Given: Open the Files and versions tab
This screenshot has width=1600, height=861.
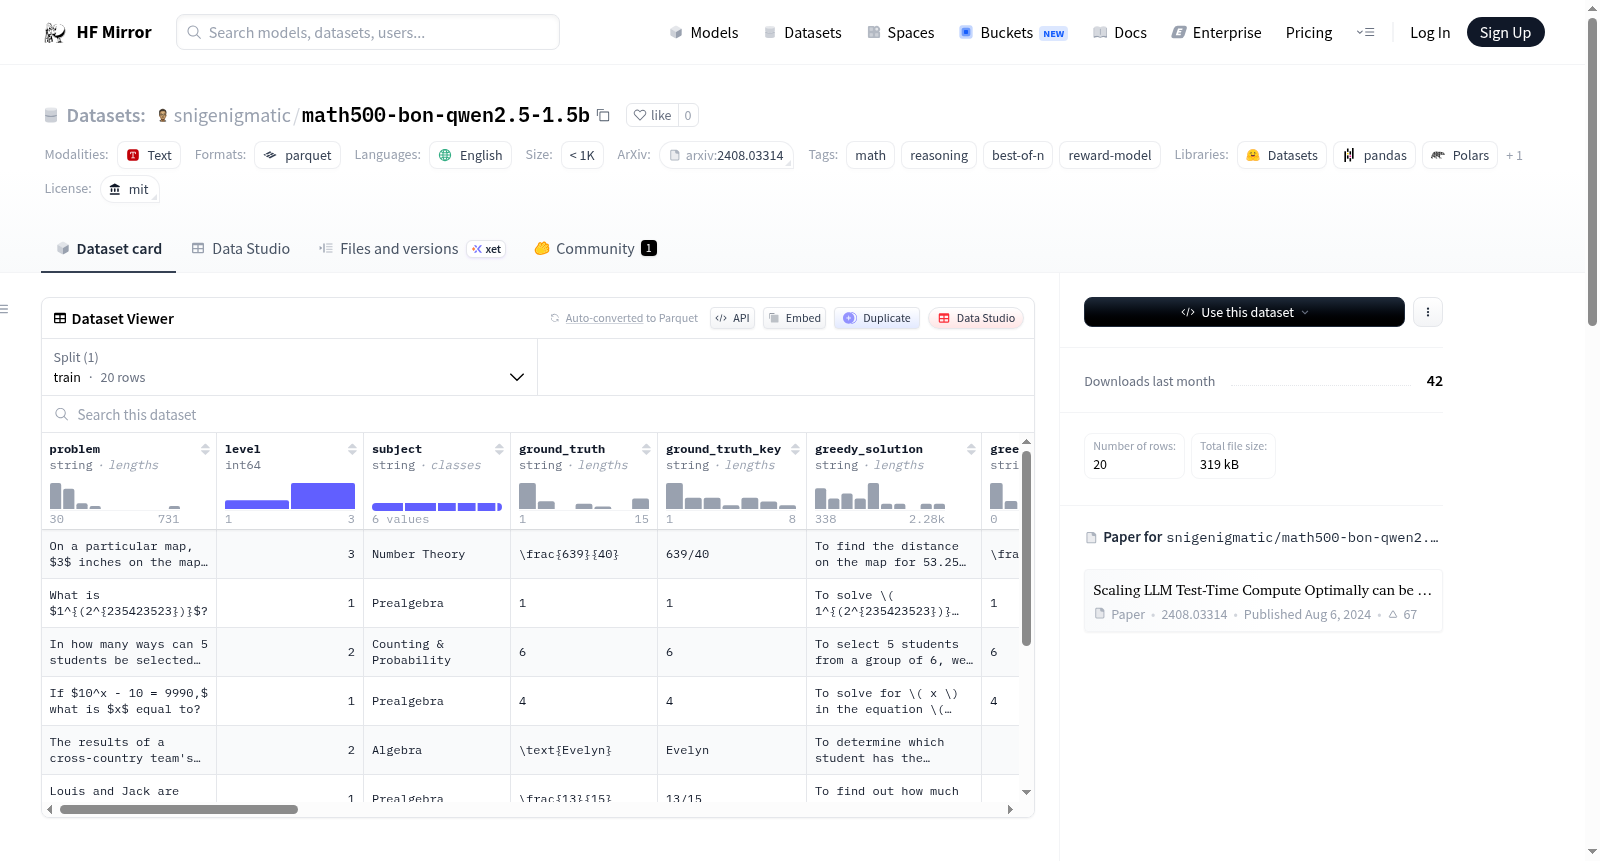Looking at the screenshot, I should pos(412,249).
